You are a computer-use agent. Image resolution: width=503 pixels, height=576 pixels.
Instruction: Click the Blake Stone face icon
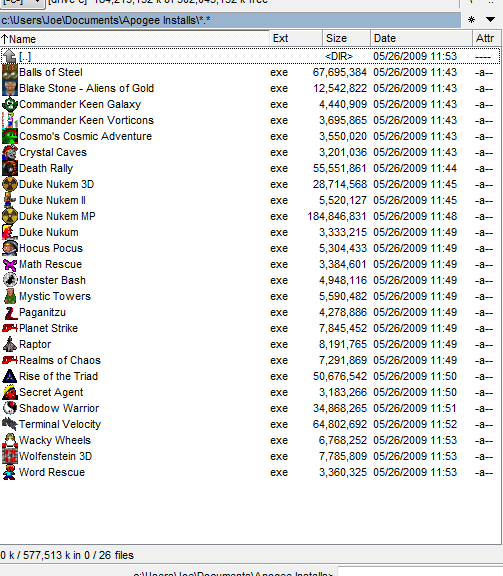click(x=10, y=89)
